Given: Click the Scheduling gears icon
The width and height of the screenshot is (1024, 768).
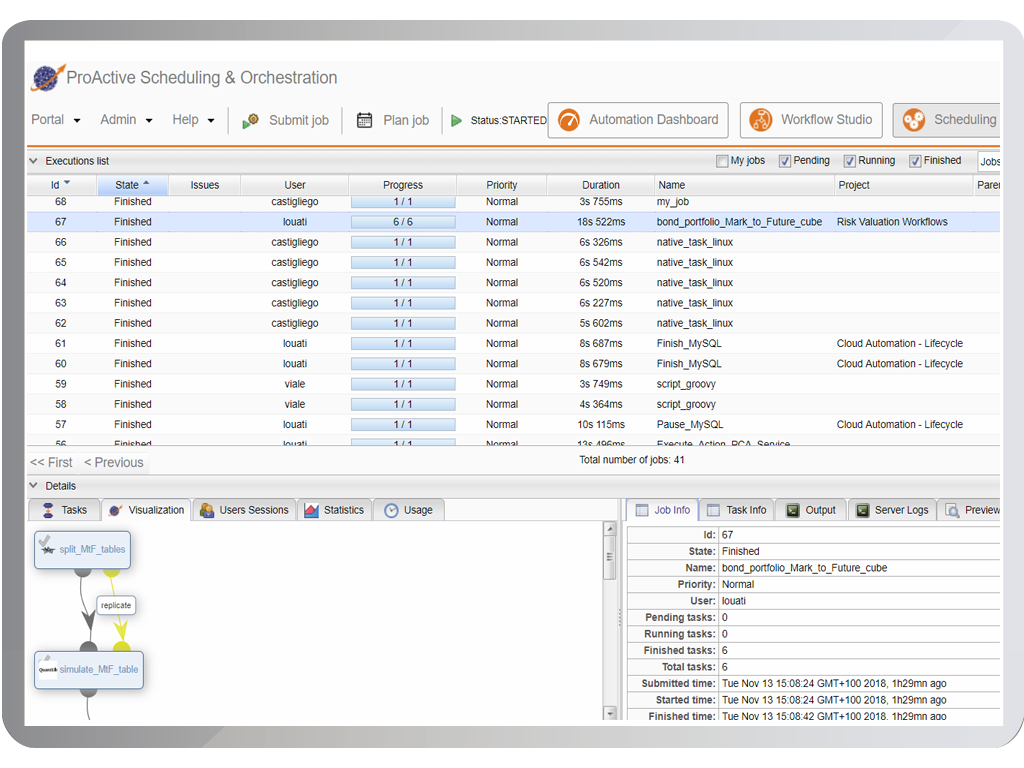Looking at the screenshot, I should tap(914, 120).
